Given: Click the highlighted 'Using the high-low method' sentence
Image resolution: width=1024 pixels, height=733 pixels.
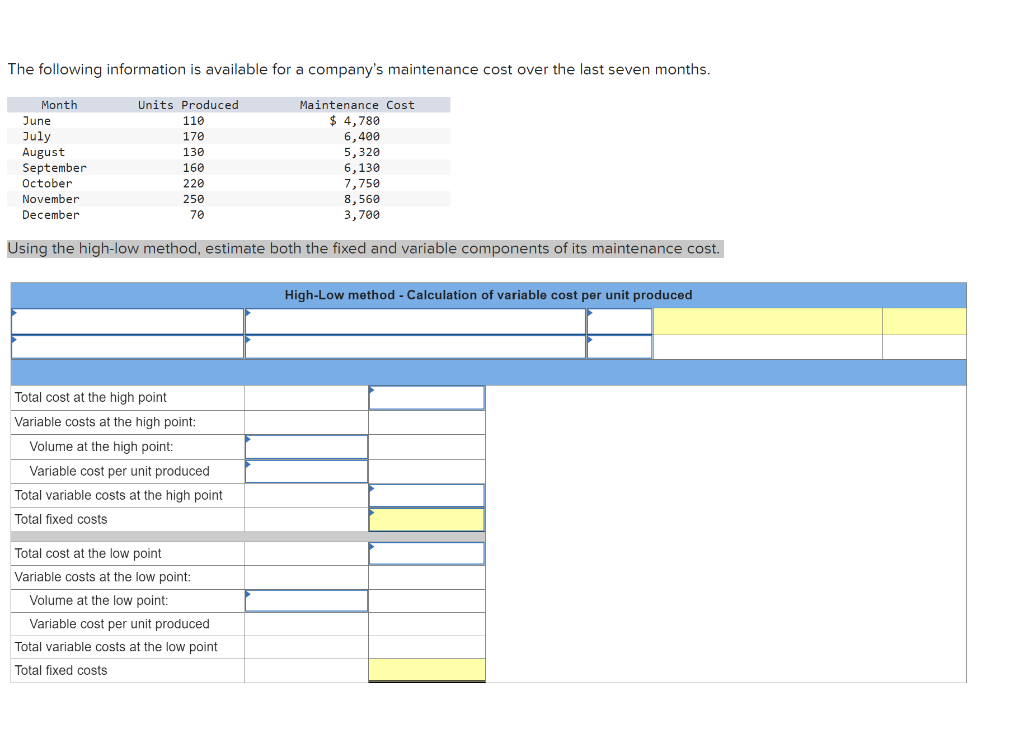Looking at the screenshot, I should (x=364, y=249).
